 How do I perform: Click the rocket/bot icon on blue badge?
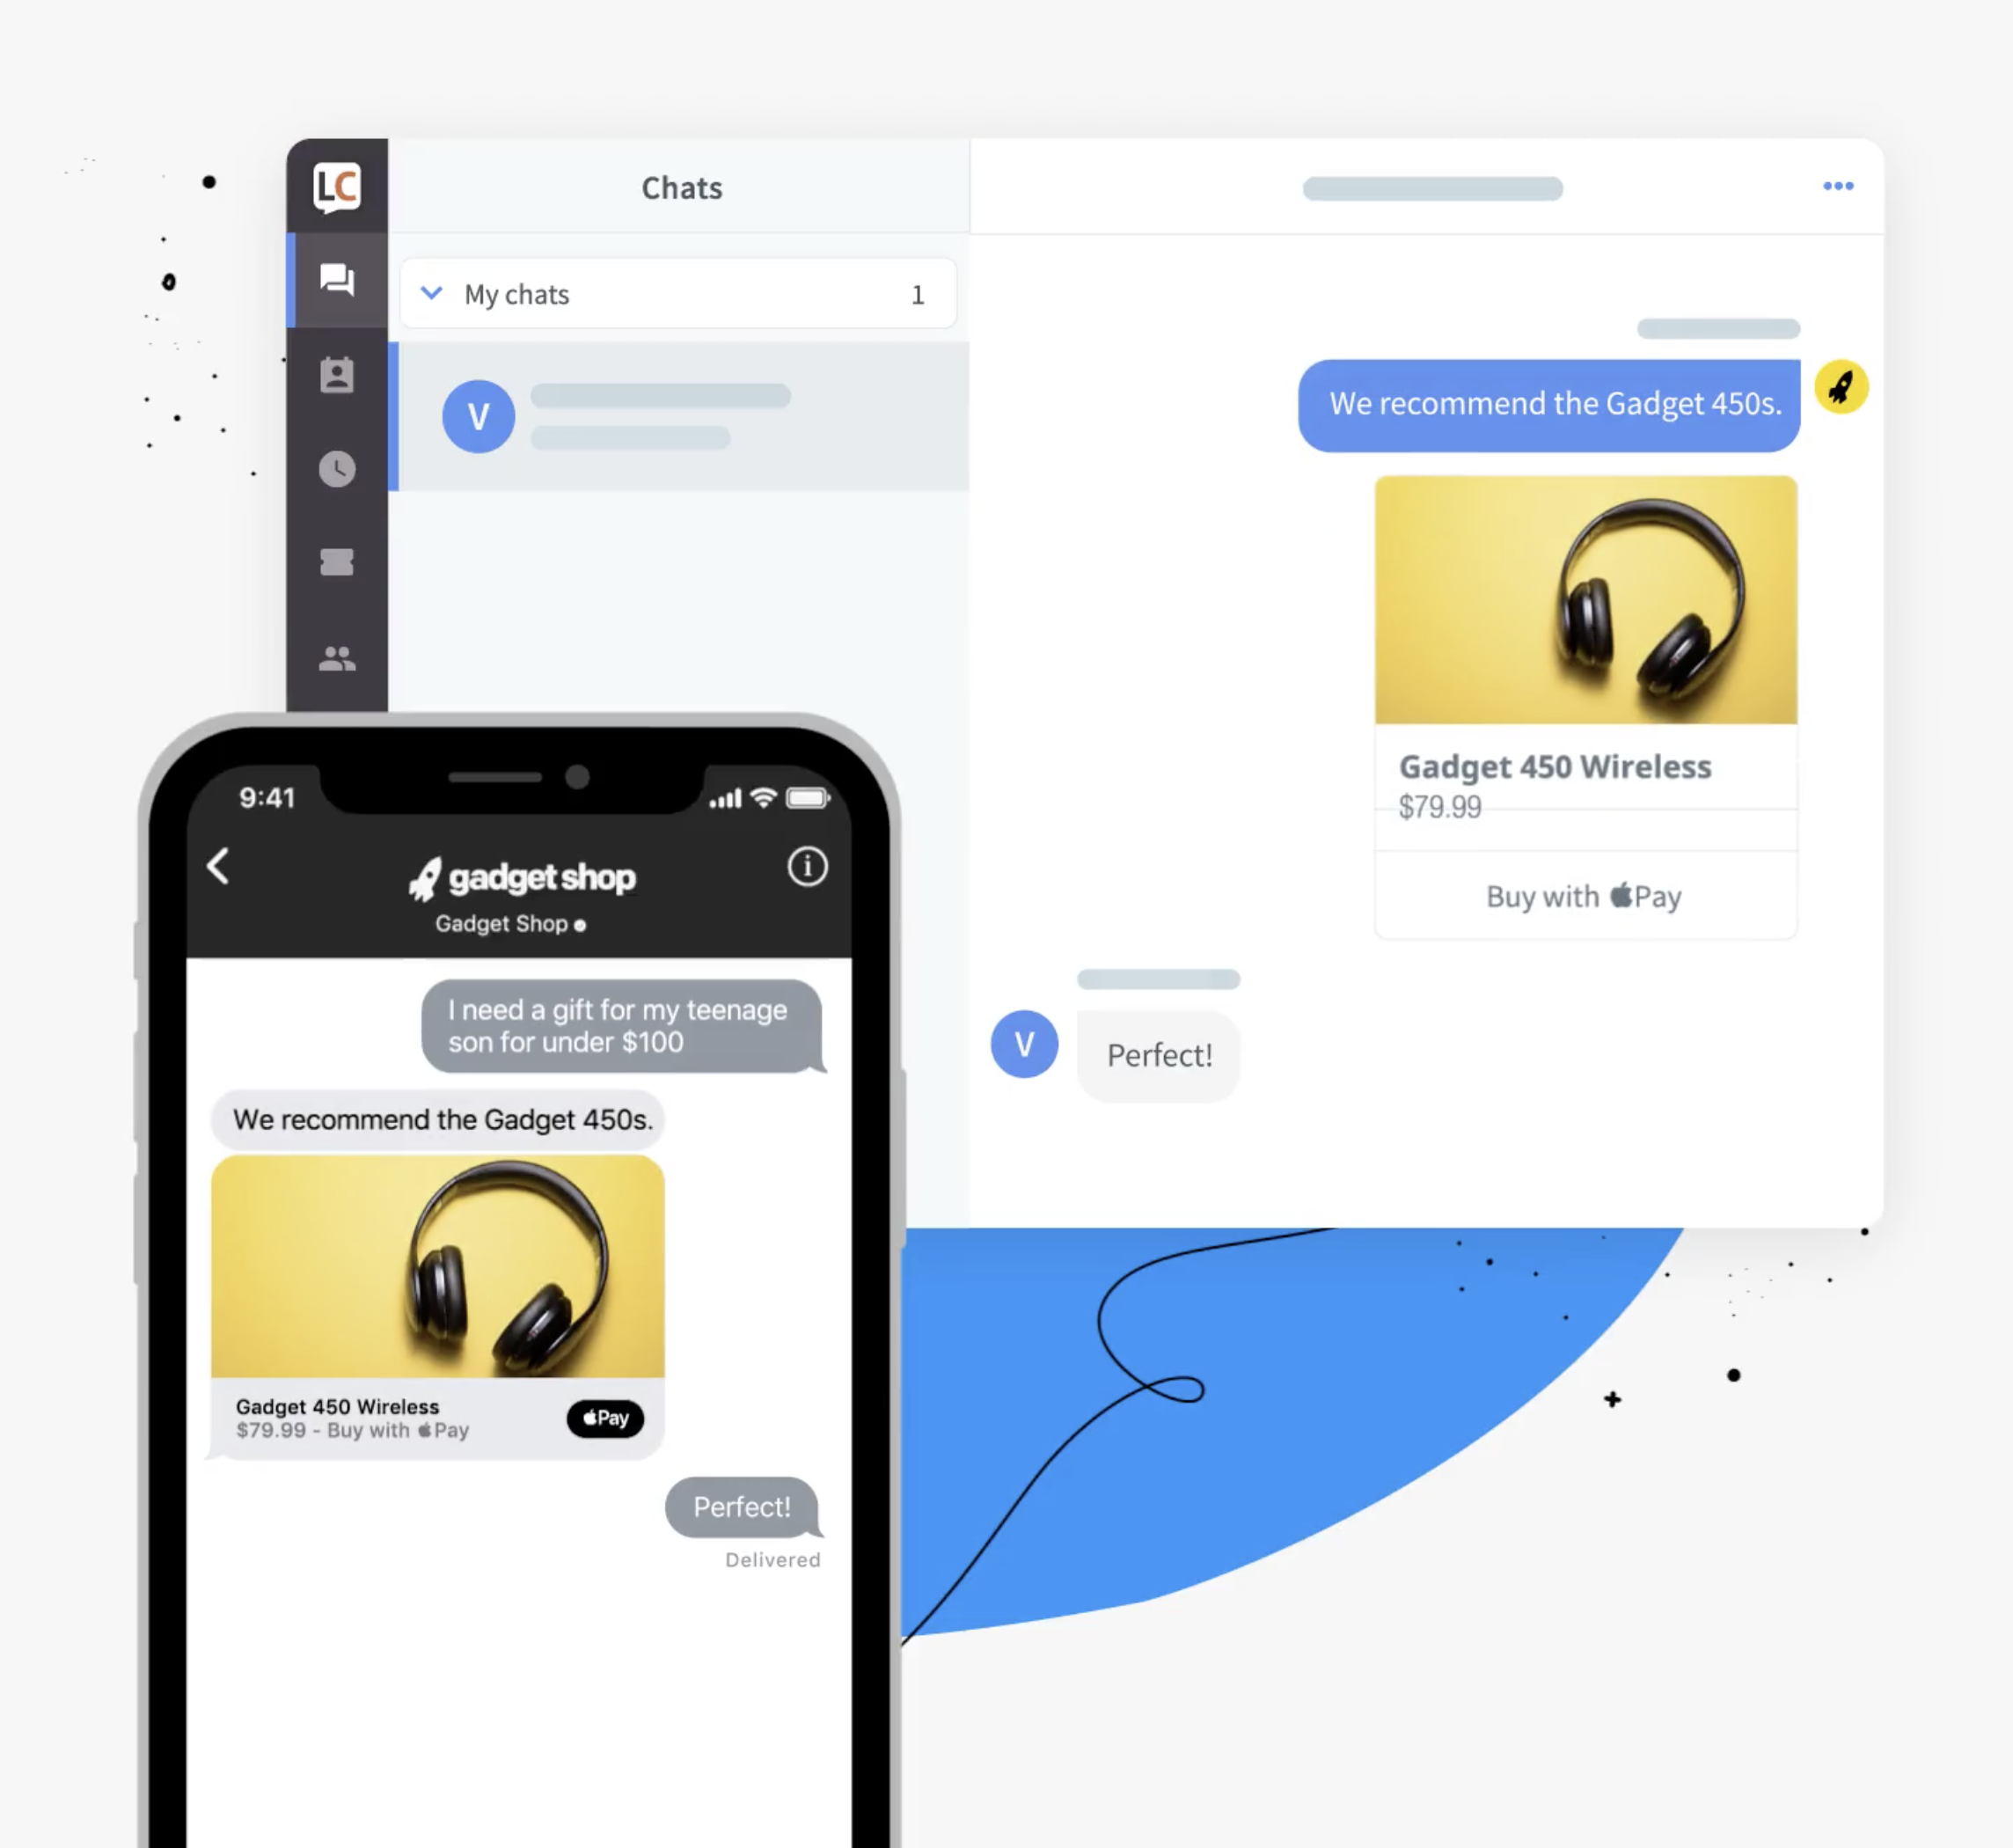coord(1841,387)
